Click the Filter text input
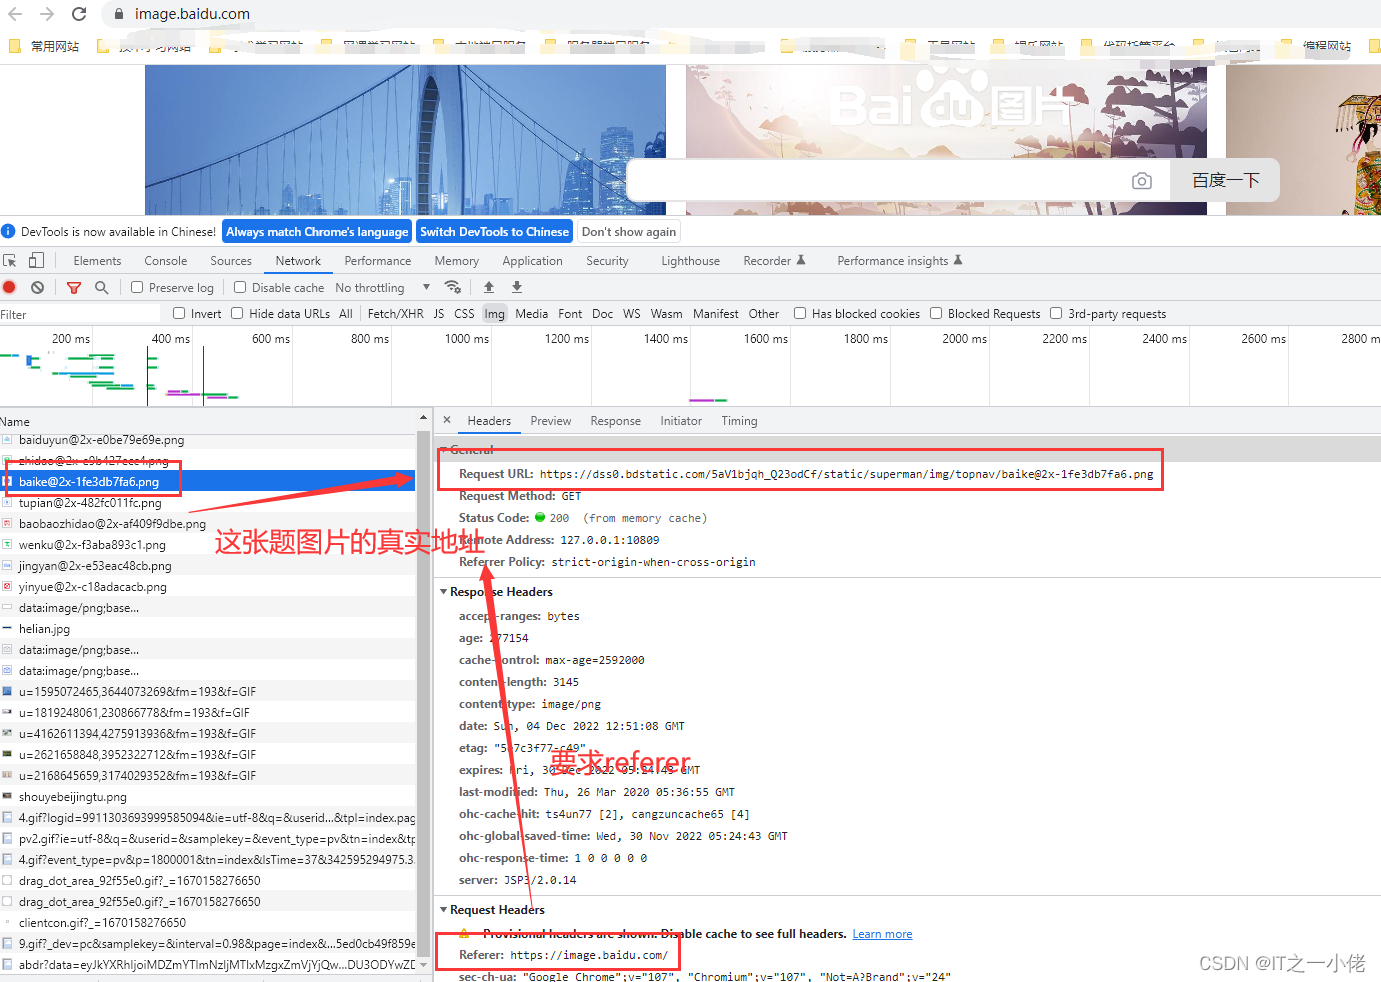The height and width of the screenshot is (982, 1381). click(80, 314)
